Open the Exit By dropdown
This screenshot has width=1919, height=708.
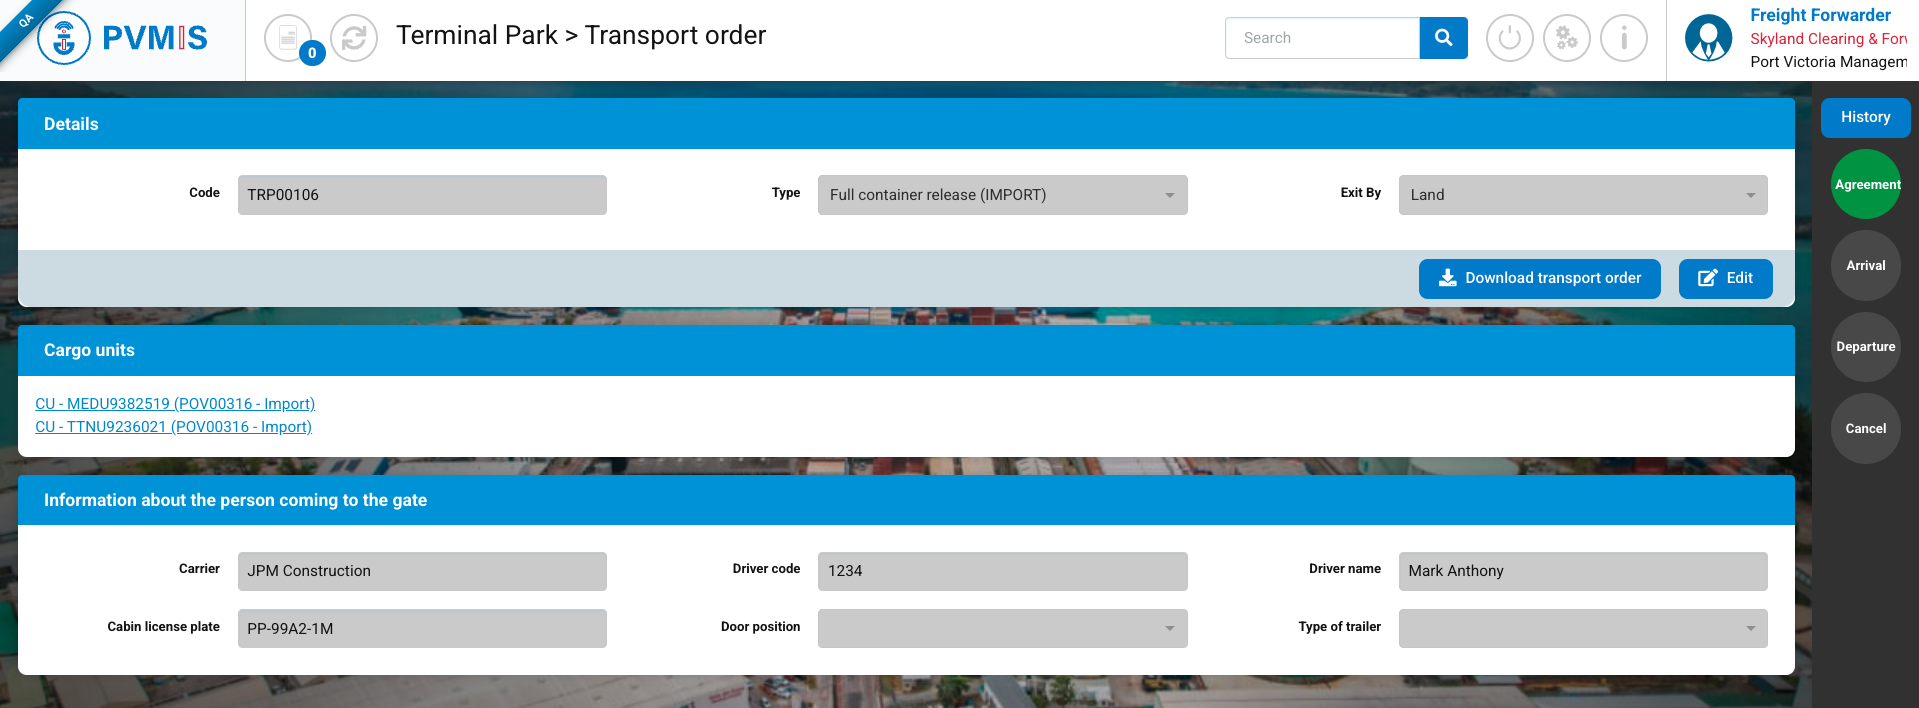pyautogui.click(x=1582, y=195)
